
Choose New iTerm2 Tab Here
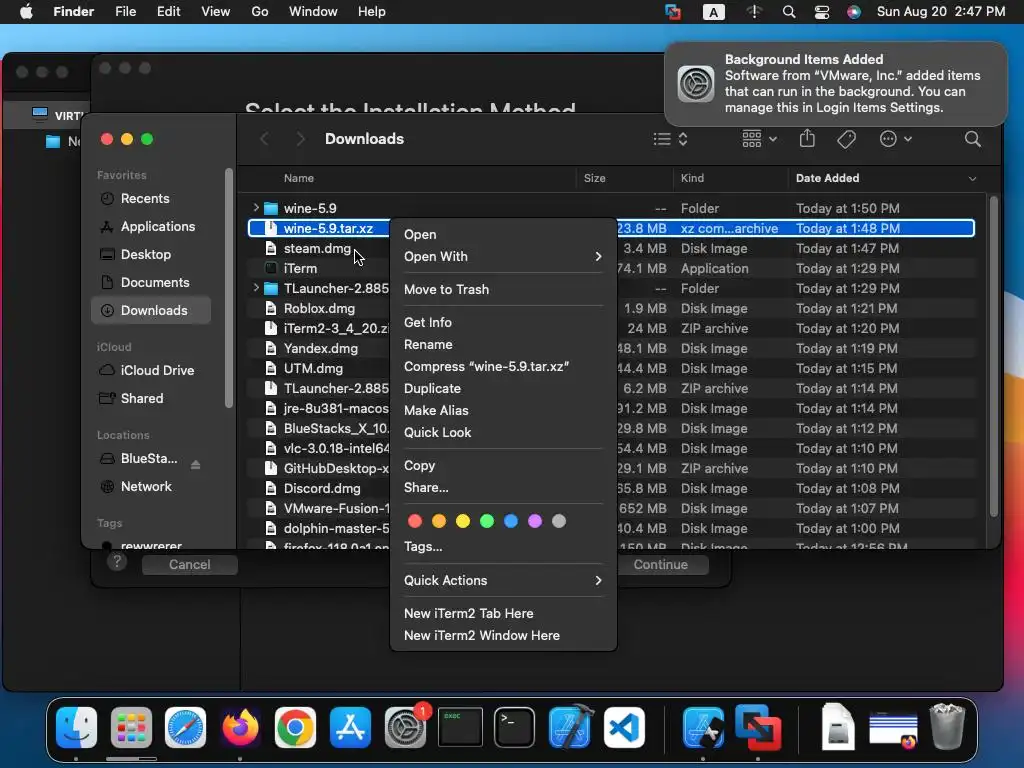pos(503,614)
